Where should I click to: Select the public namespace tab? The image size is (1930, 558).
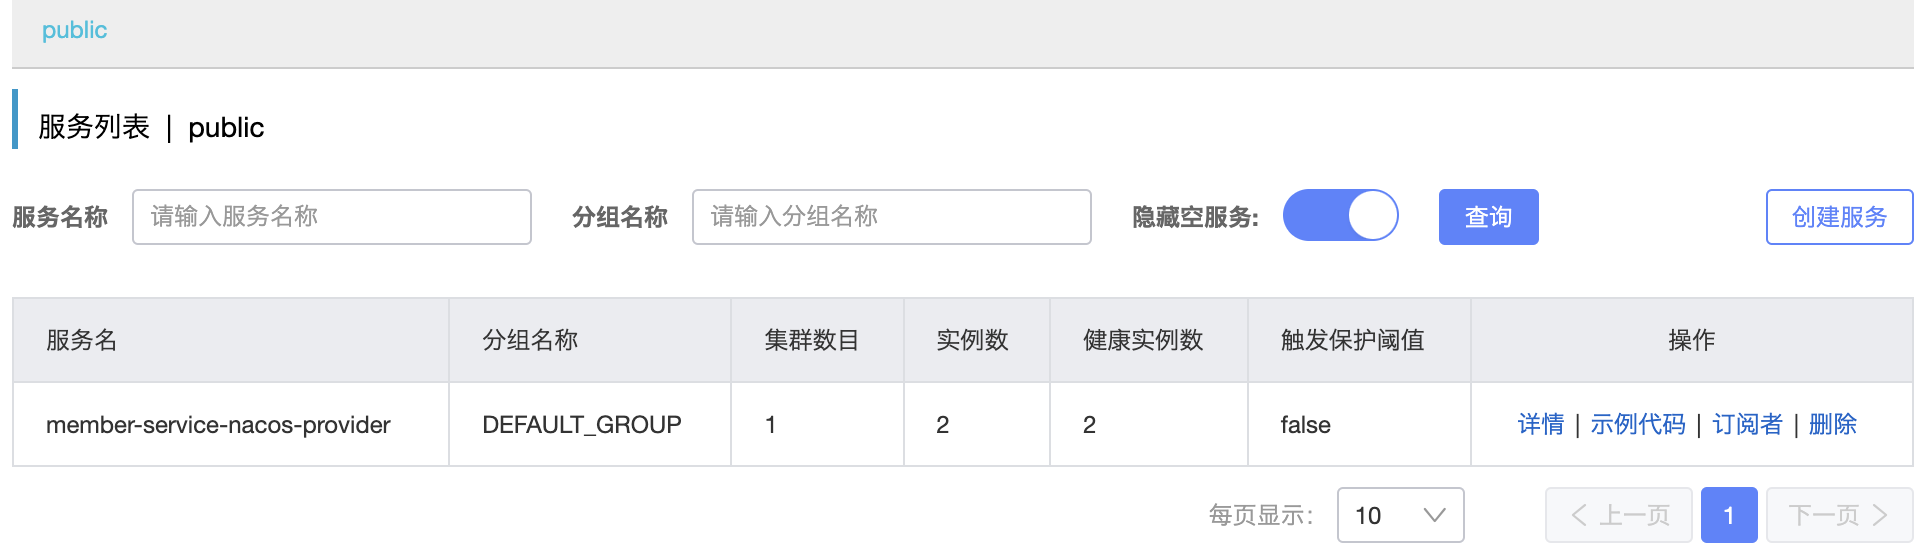coord(74,30)
